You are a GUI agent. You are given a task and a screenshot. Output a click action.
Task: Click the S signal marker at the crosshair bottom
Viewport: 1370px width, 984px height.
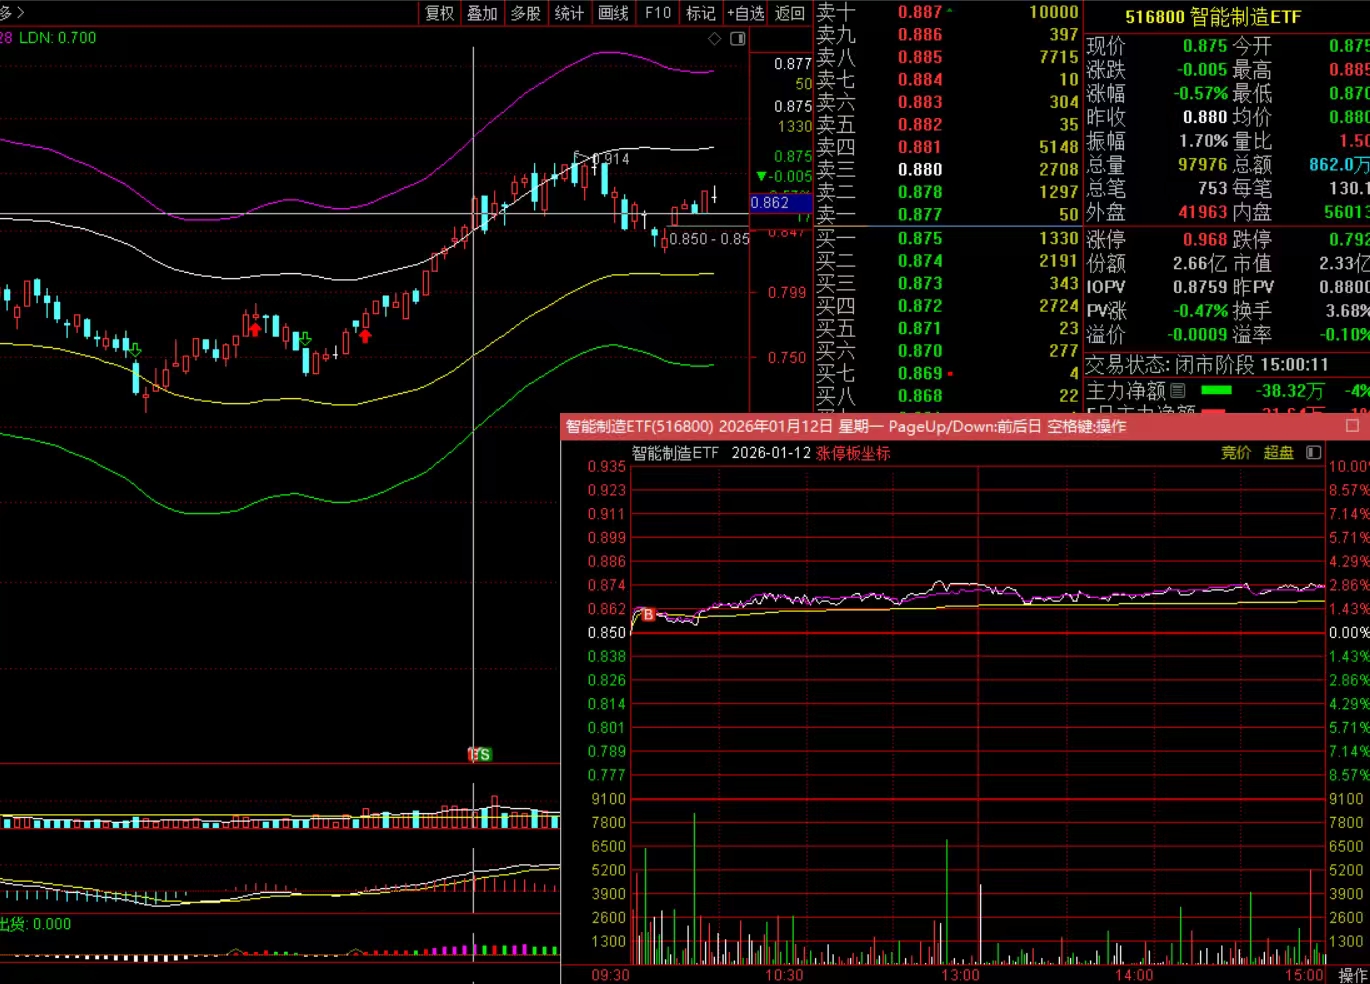(484, 754)
